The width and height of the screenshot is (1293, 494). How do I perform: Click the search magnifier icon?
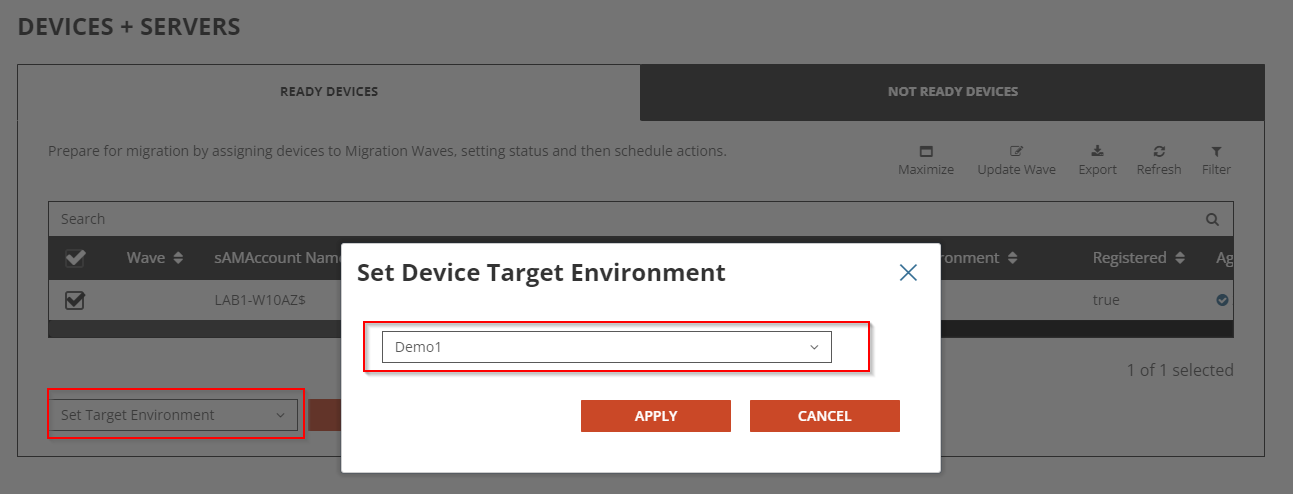pyautogui.click(x=1212, y=219)
